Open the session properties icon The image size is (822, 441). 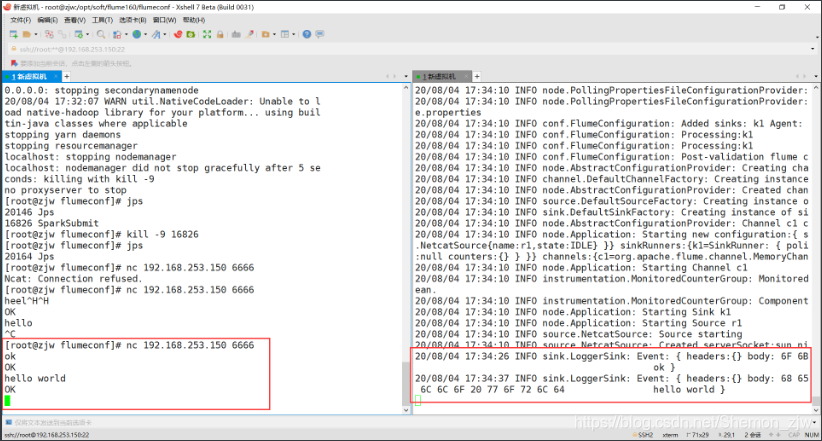tap(79, 34)
